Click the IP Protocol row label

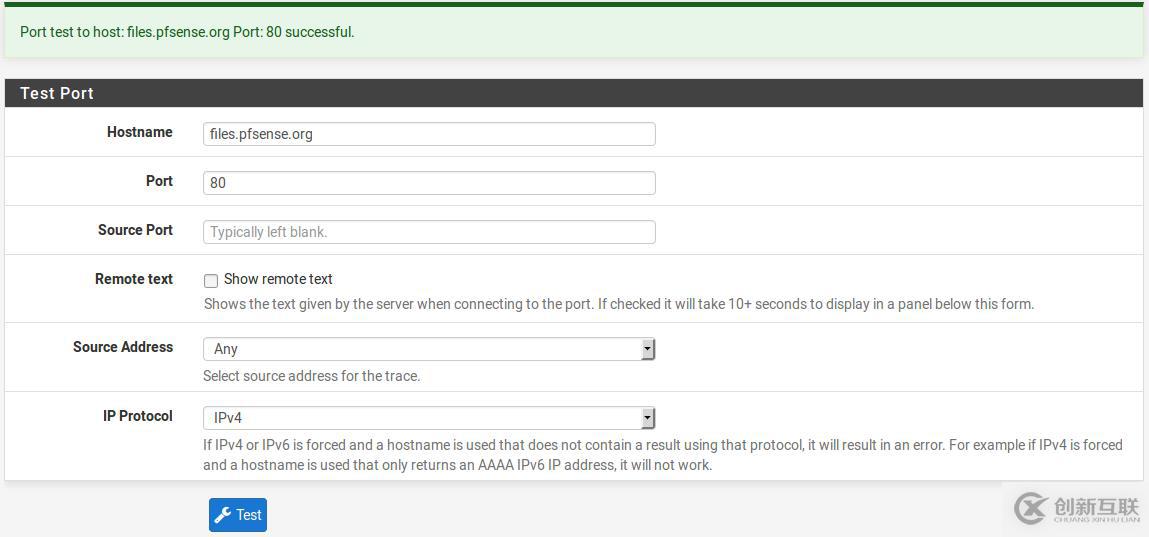[138, 416]
